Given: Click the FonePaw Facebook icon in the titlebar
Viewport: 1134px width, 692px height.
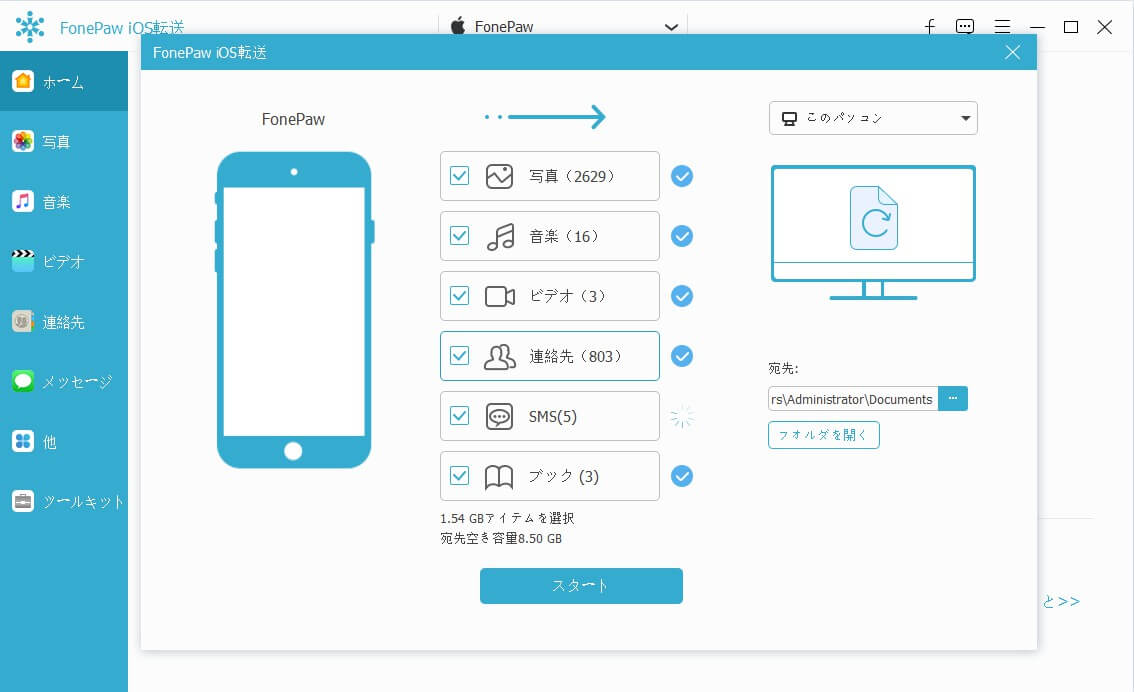Looking at the screenshot, I should pyautogui.click(x=929, y=26).
